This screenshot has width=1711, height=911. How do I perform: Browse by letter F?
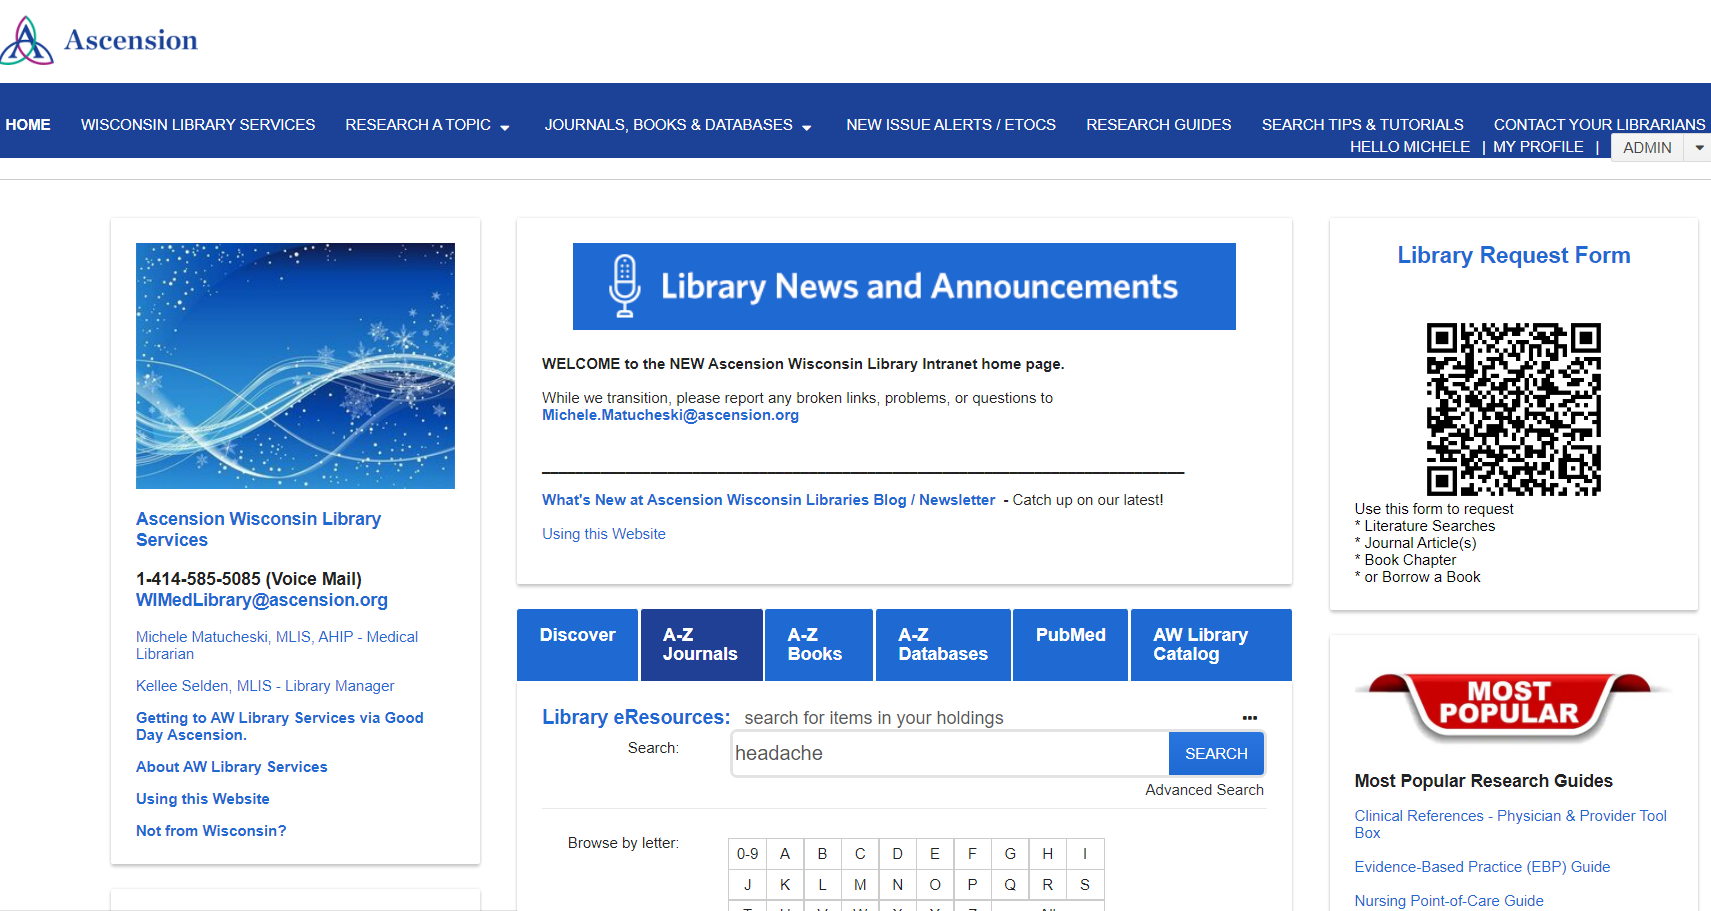[972, 854]
